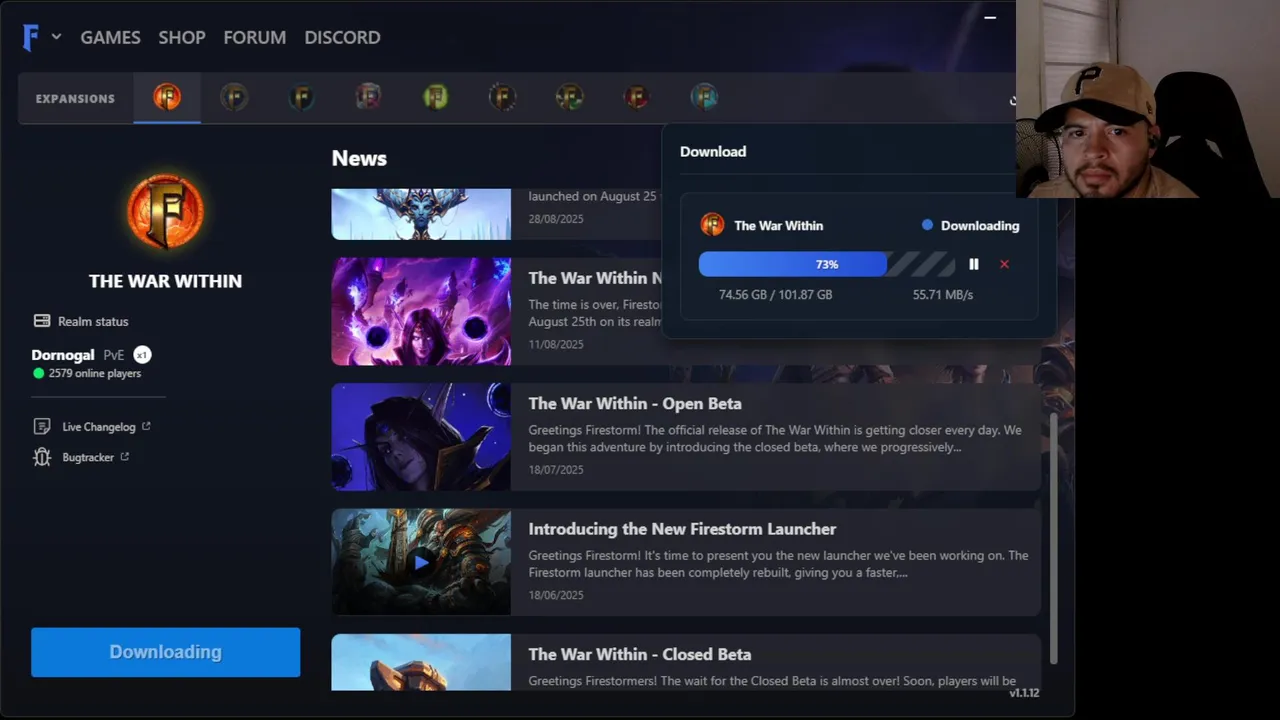The height and width of the screenshot is (720, 1280).
Task: Click the blue Downloading button
Action: click(165, 652)
